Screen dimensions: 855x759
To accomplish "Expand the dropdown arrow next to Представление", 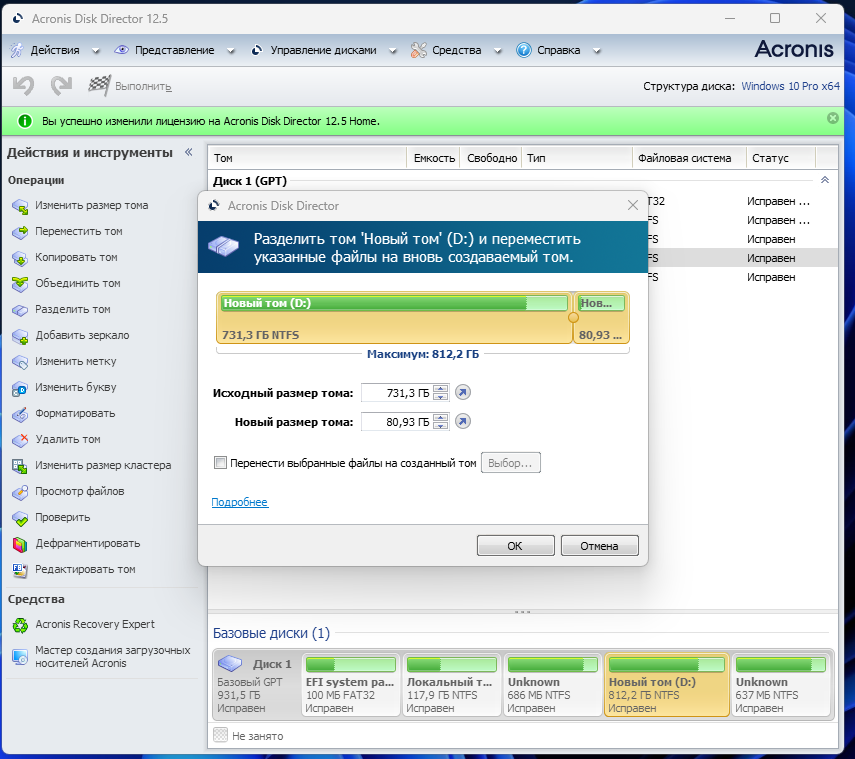I will (x=231, y=51).
